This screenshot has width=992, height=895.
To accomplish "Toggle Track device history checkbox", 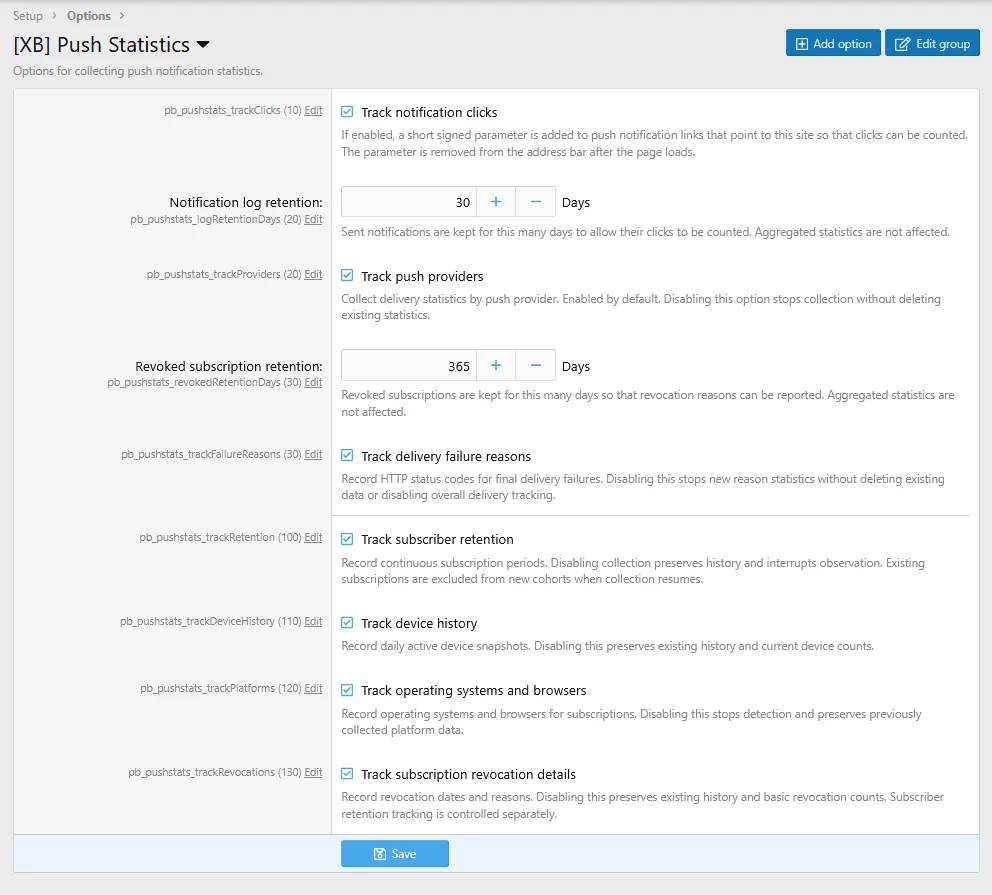I will [347, 622].
